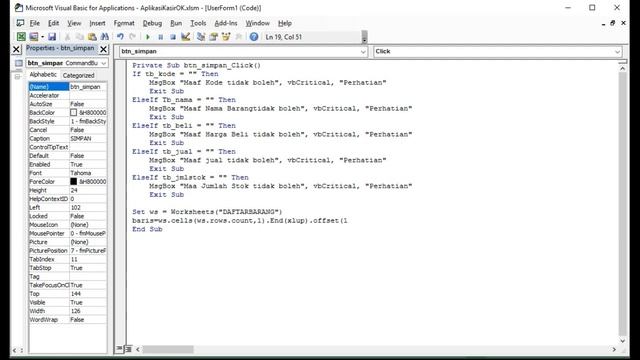
Task: Select the (Name) property row
Action: click(67, 87)
